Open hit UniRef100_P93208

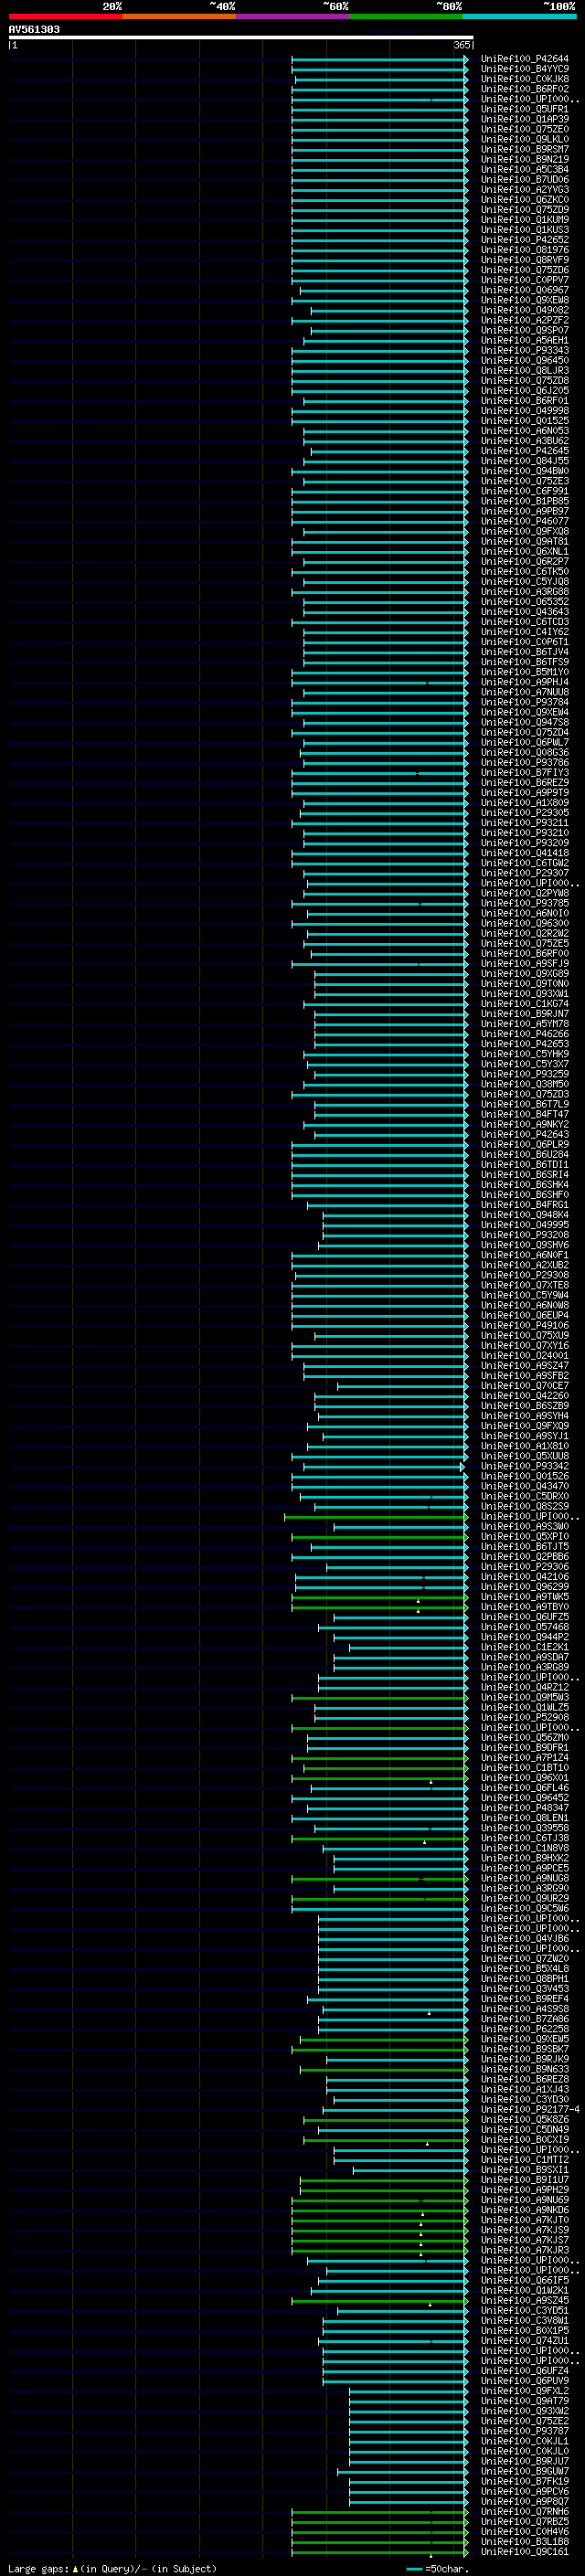tap(525, 1235)
